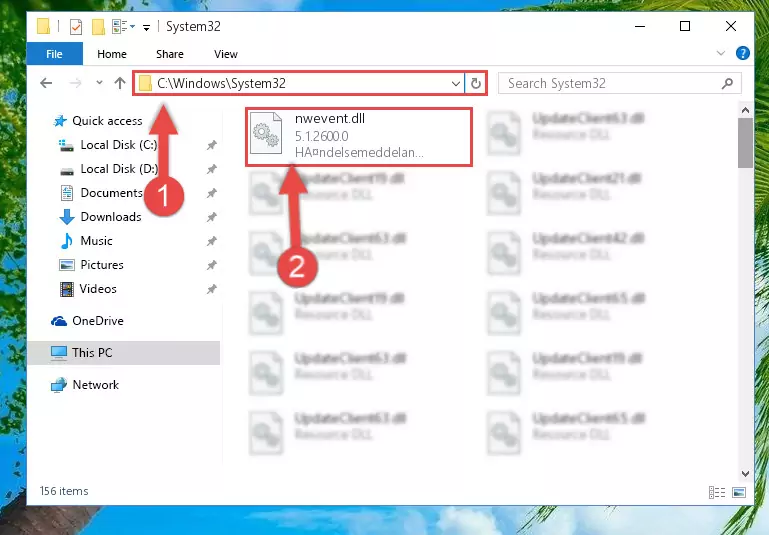Open Local Disk (C:) in sidebar

pyautogui.click(x=108, y=145)
